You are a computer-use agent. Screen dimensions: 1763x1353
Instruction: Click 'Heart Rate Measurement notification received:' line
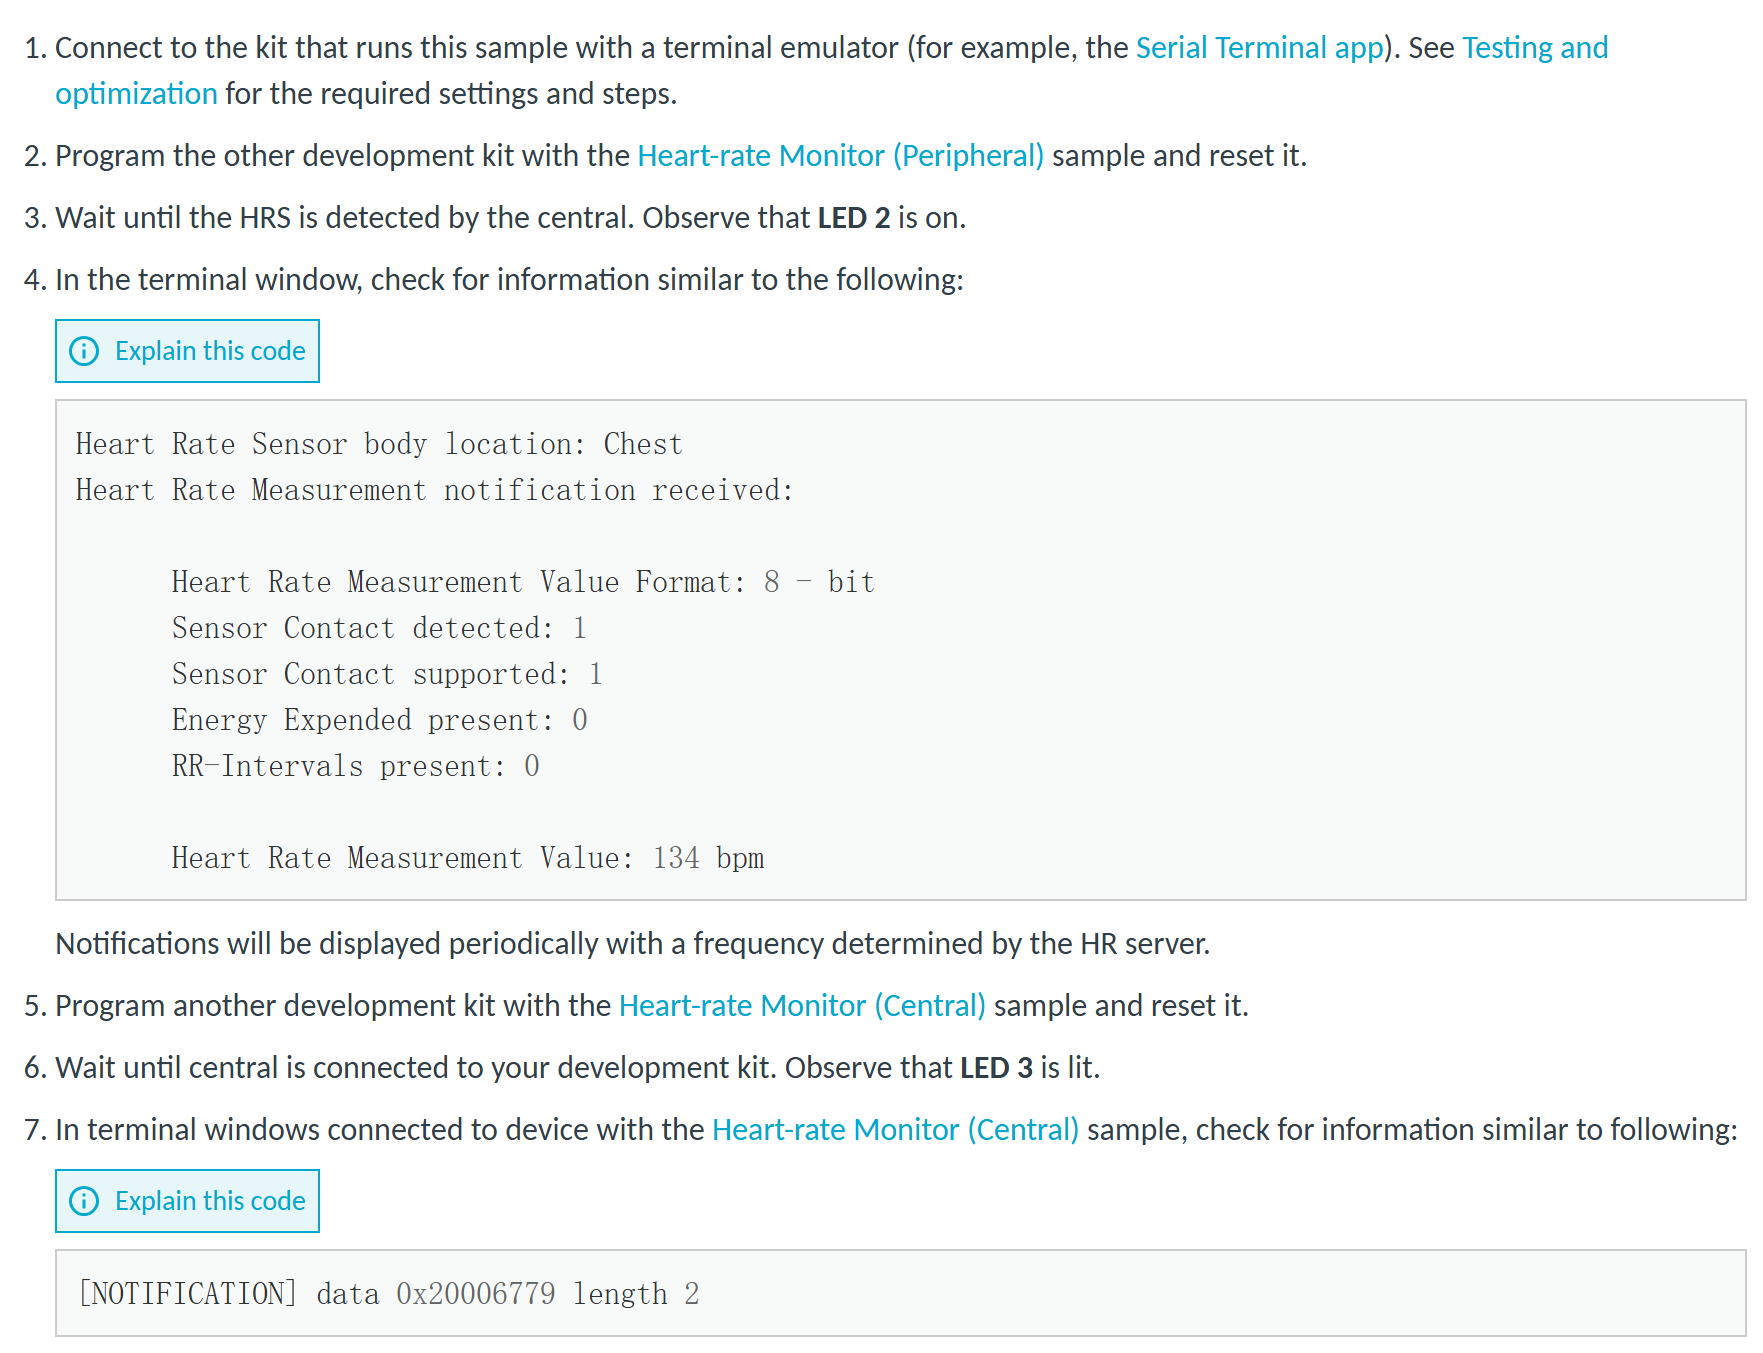coord(434,490)
